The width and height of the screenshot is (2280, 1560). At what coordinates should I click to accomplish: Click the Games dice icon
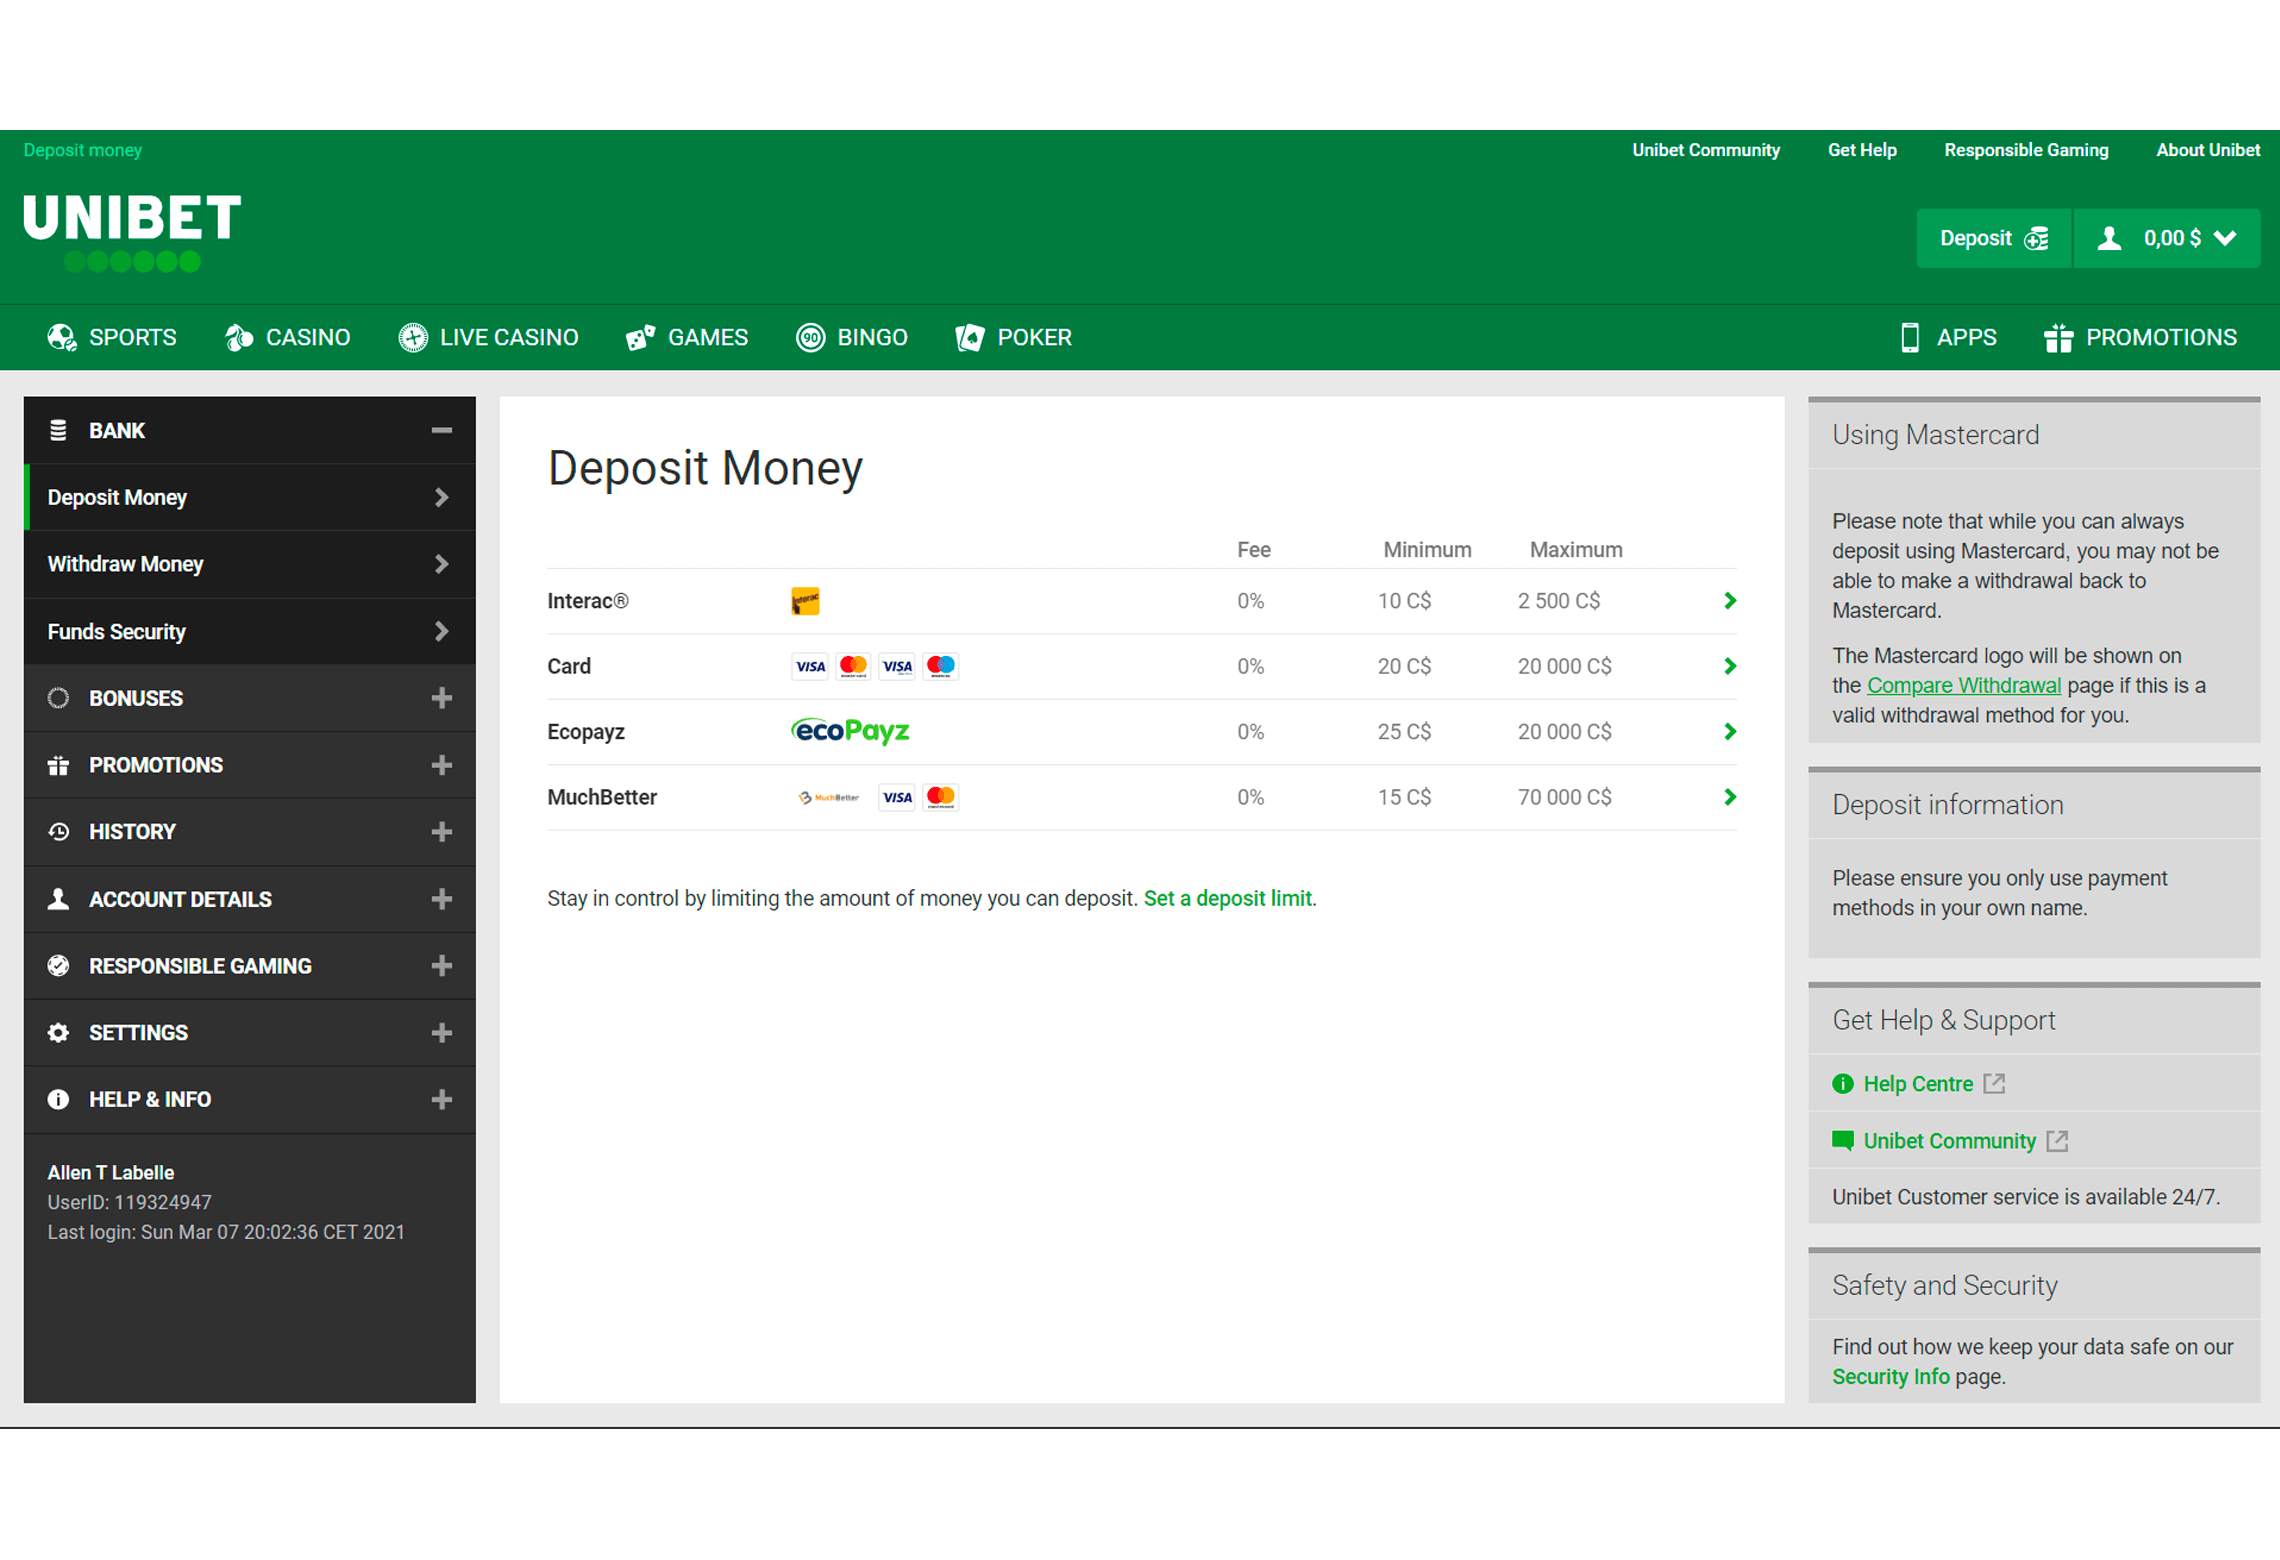[x=641, y=338]
